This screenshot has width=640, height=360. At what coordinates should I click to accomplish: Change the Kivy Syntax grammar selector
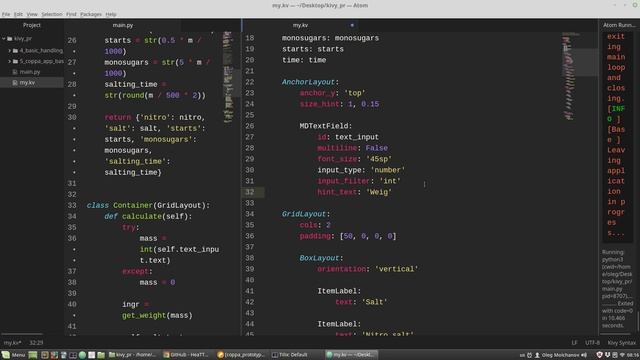[622, 343]
